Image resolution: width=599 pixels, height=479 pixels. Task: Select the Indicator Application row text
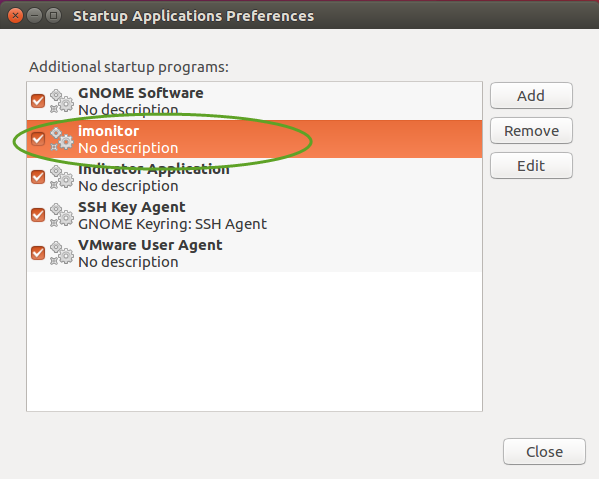254,177
